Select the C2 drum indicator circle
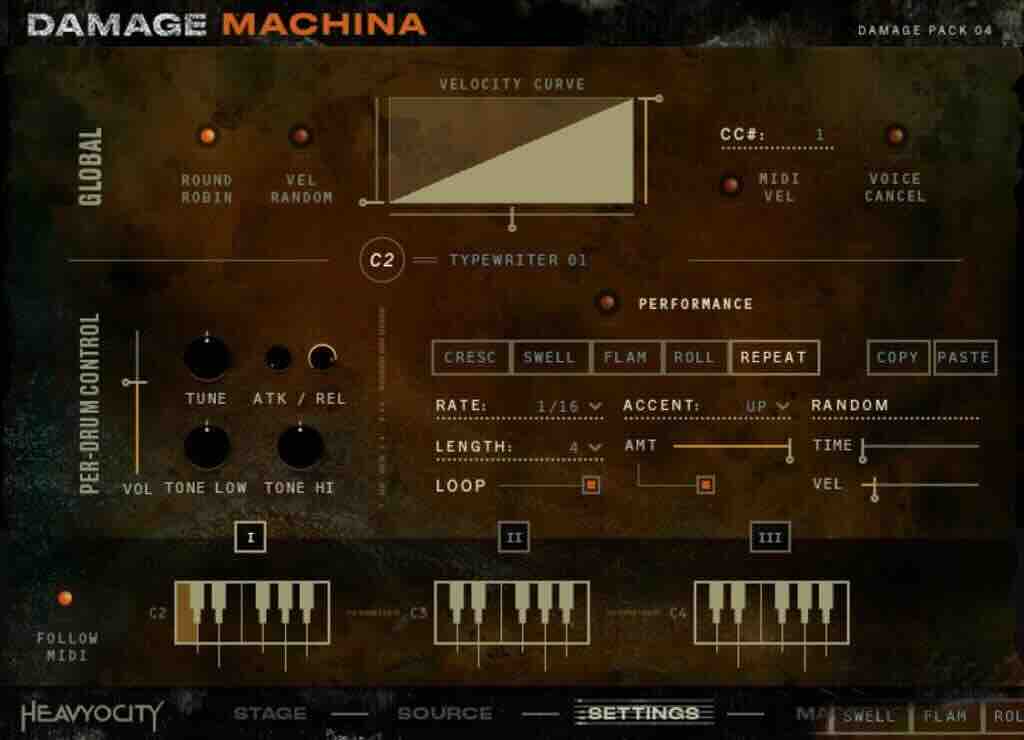The image size is (1024, 740). click(381, 260)
